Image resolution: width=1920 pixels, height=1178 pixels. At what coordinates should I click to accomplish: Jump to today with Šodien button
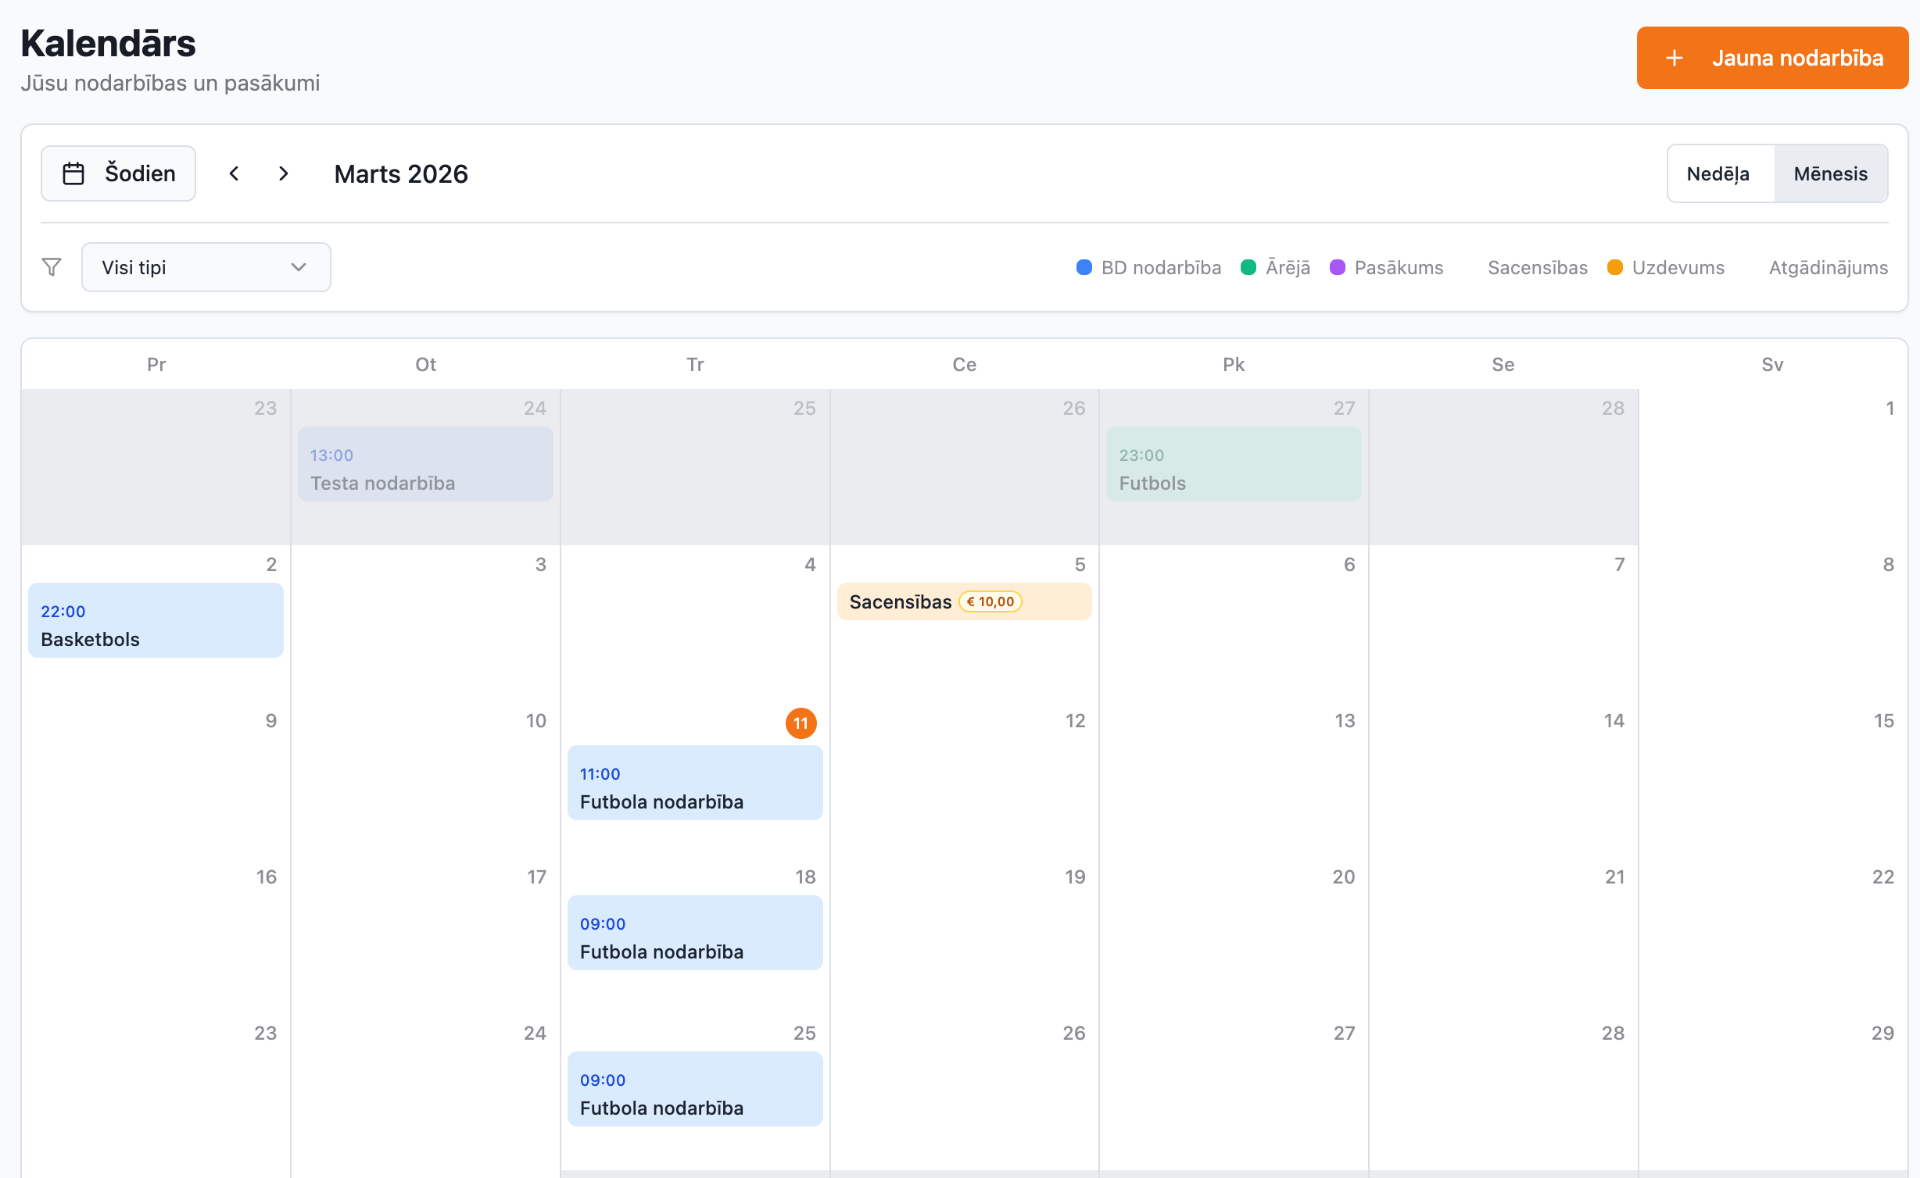point(118,173)
